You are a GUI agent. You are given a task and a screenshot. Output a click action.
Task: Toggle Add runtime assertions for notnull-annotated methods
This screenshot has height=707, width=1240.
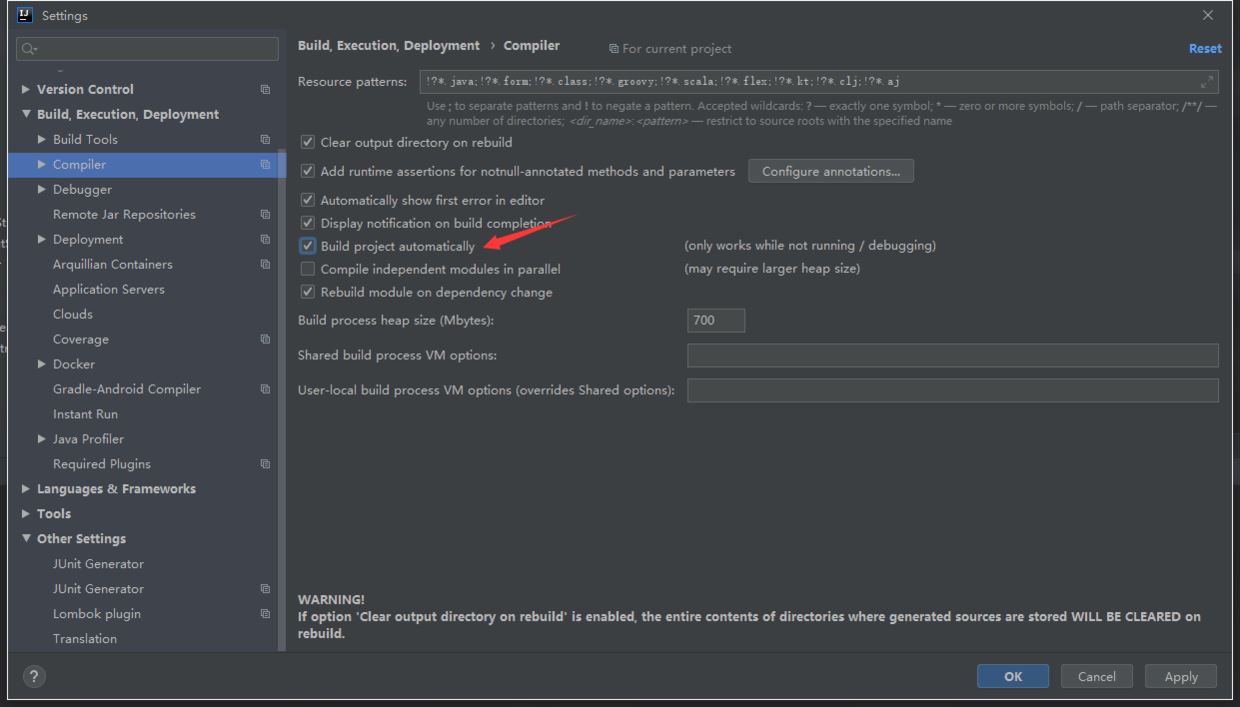tap(308, 172)
